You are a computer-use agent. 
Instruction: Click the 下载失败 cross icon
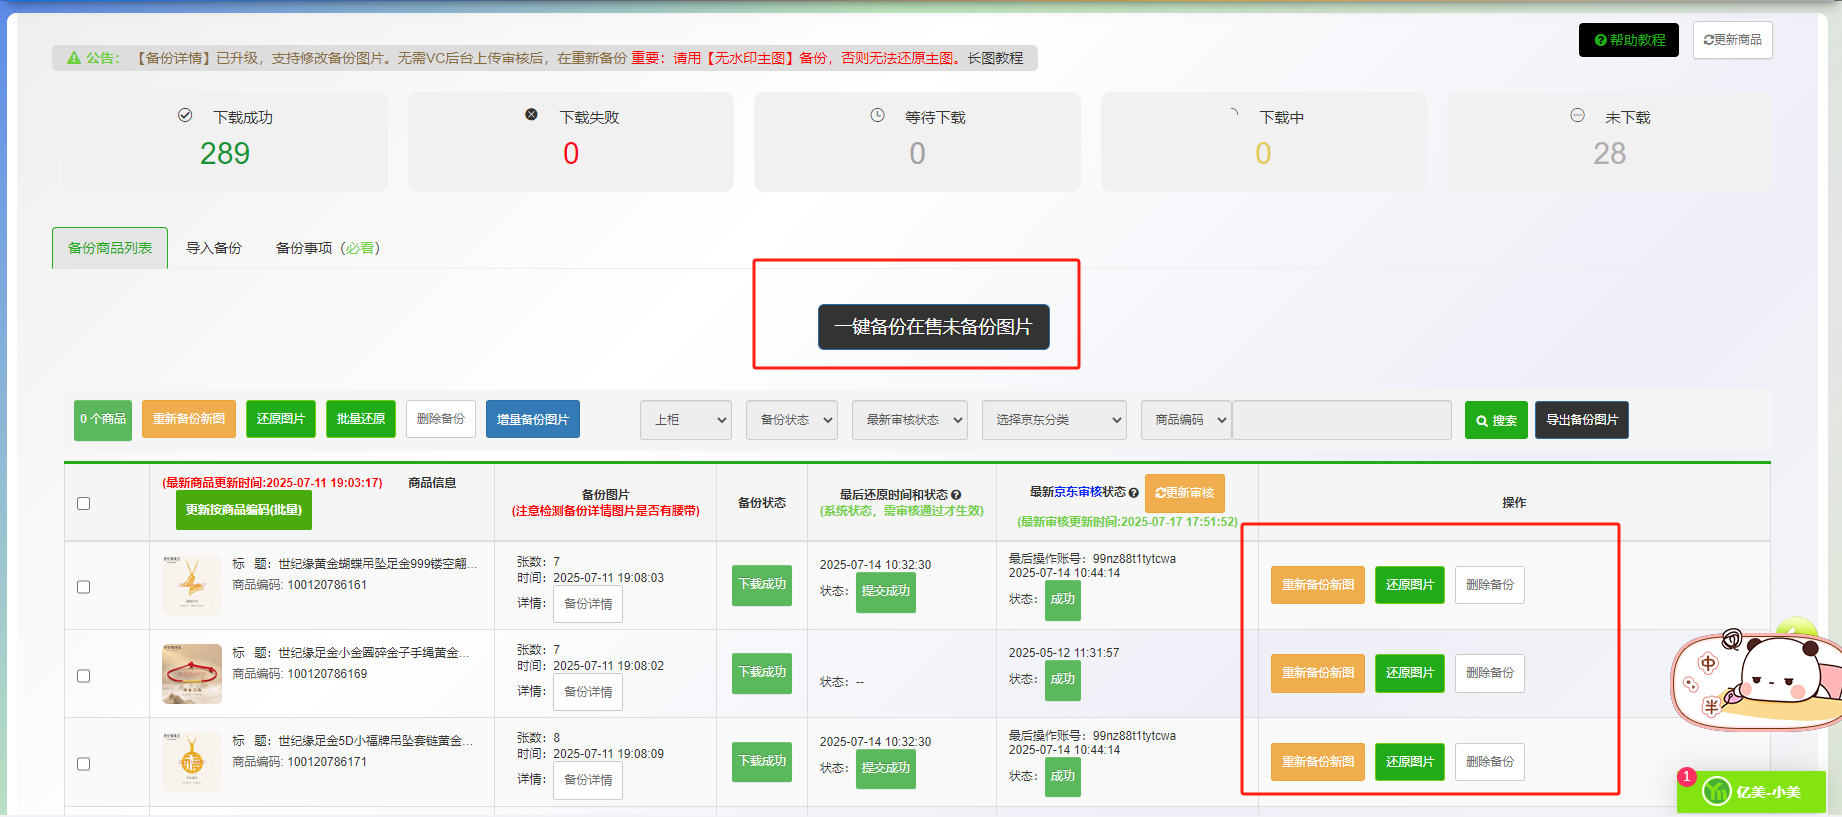(531, 115)
